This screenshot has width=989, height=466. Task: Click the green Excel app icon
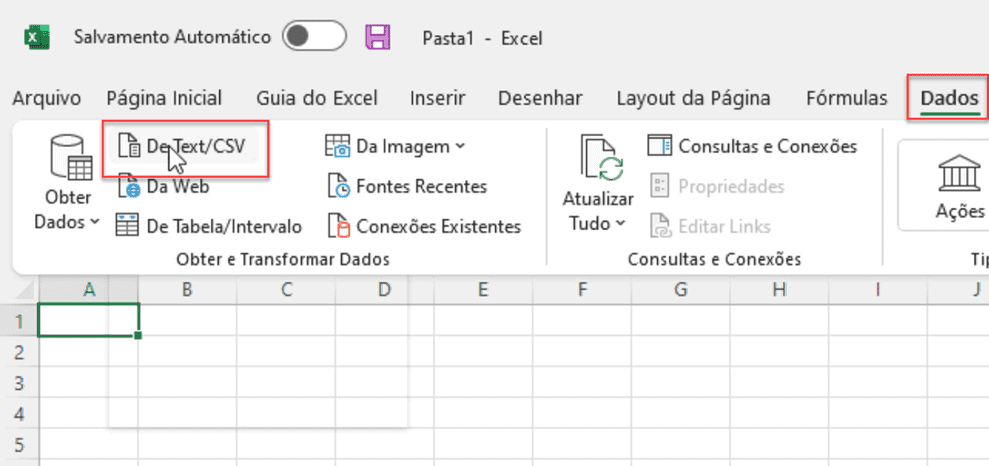[x=37, y=37]
